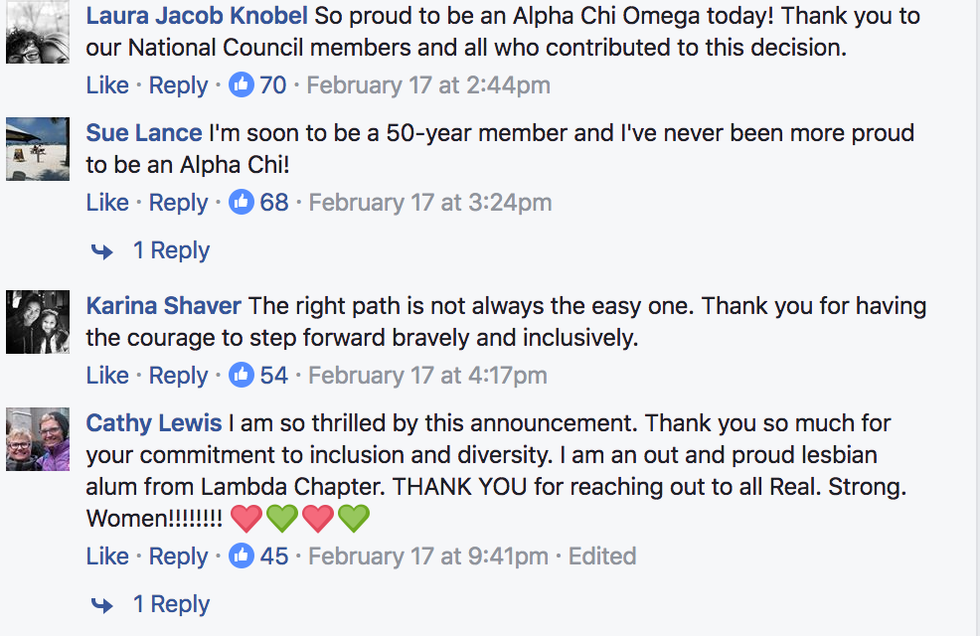Click the thumbs-up icon showing 68 likes
This screenshot has height=636, width=980.
(241, 202)
